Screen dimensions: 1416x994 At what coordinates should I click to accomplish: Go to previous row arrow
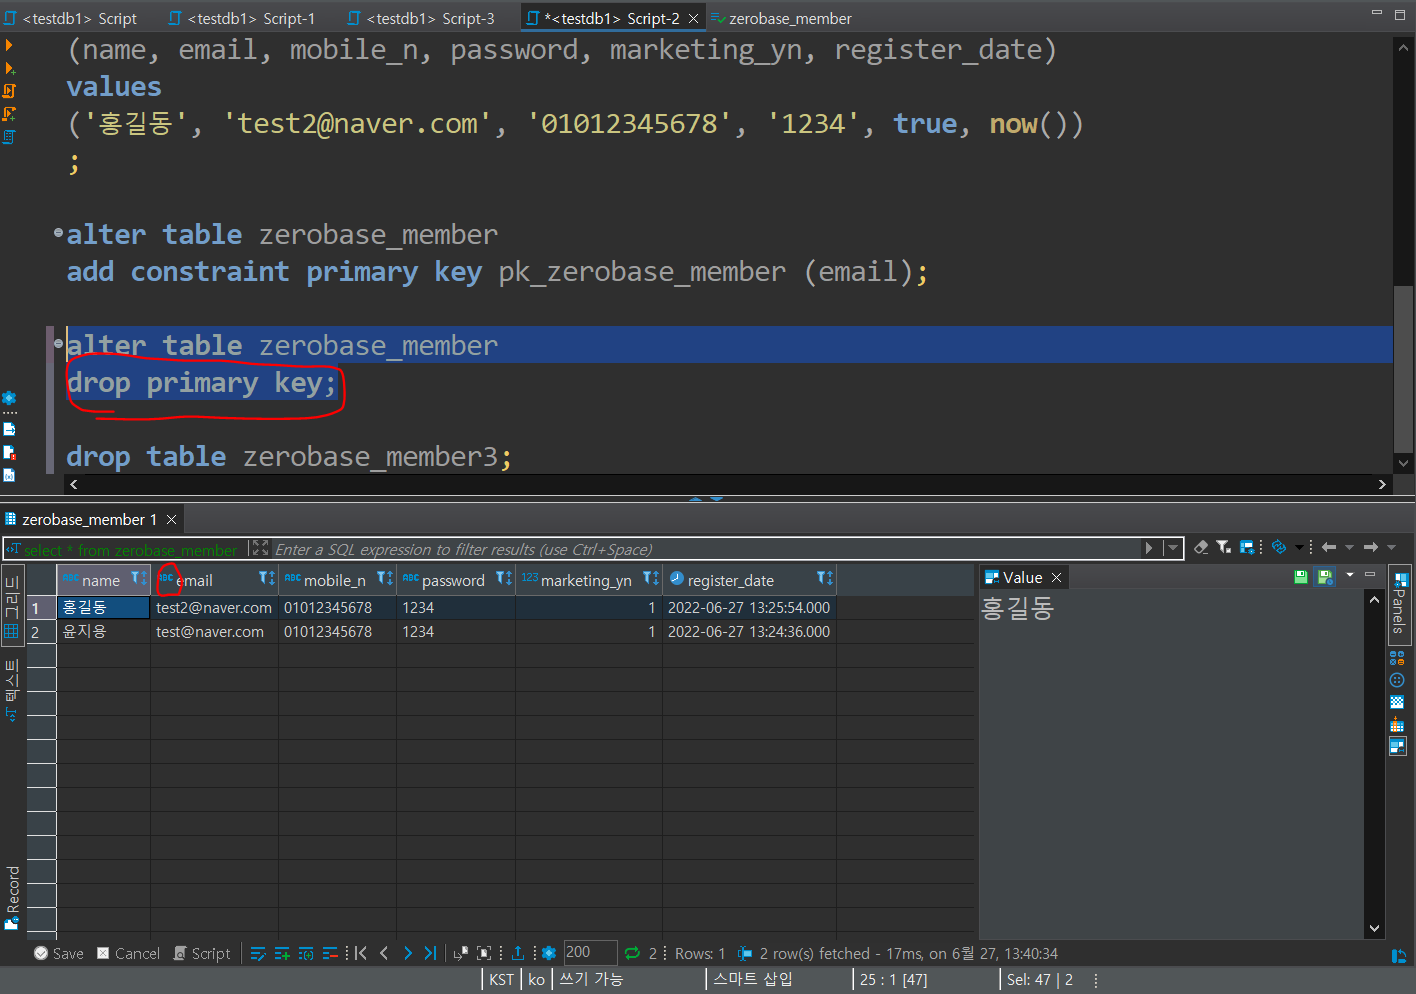(x=384, y=953)
